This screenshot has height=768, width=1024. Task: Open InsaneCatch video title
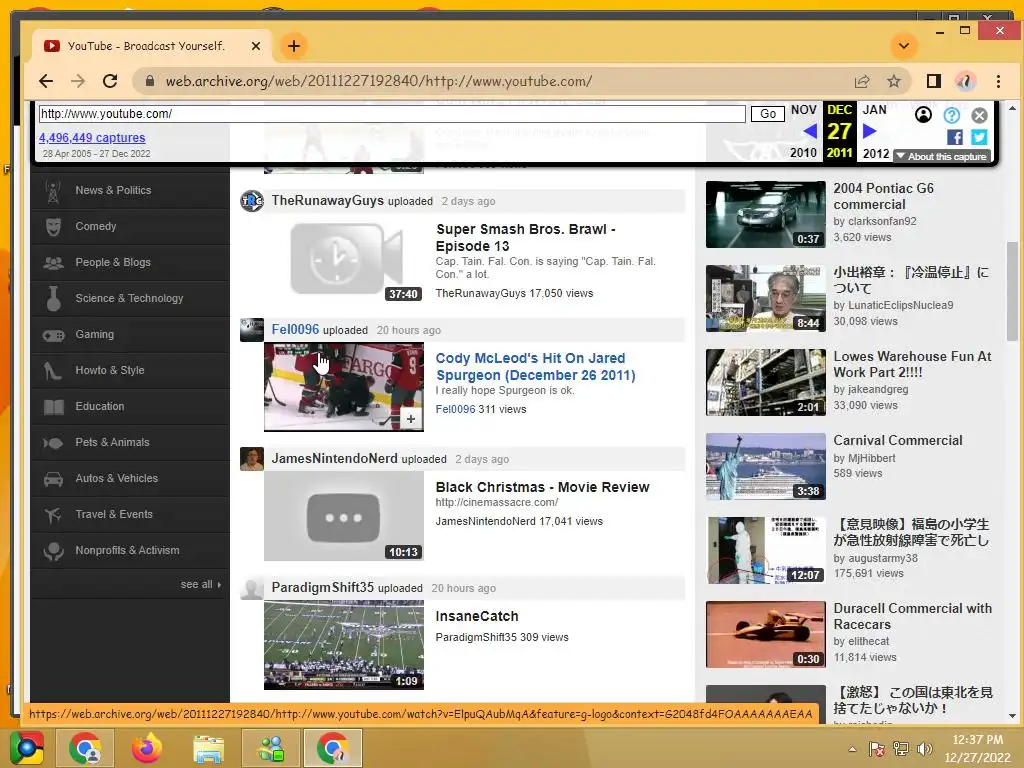[477, 616]
